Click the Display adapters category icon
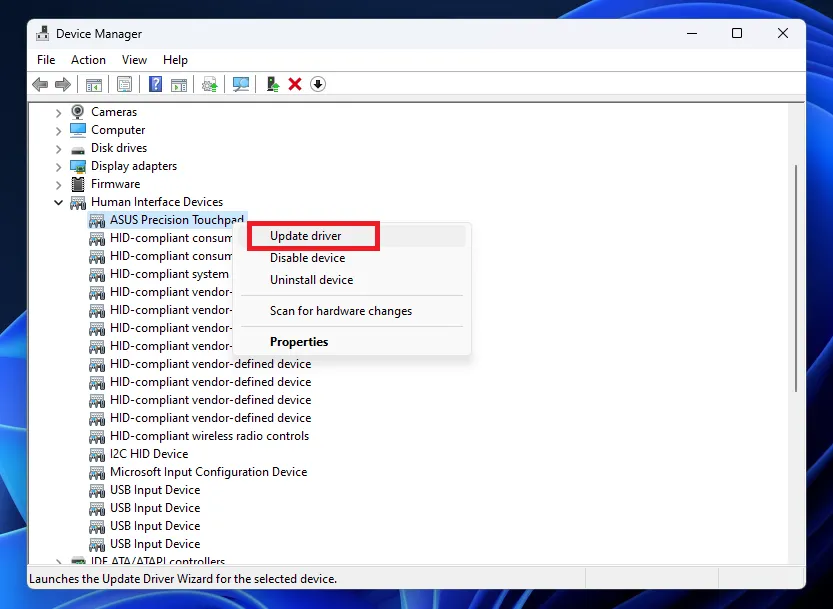 (x=78, y=166)
